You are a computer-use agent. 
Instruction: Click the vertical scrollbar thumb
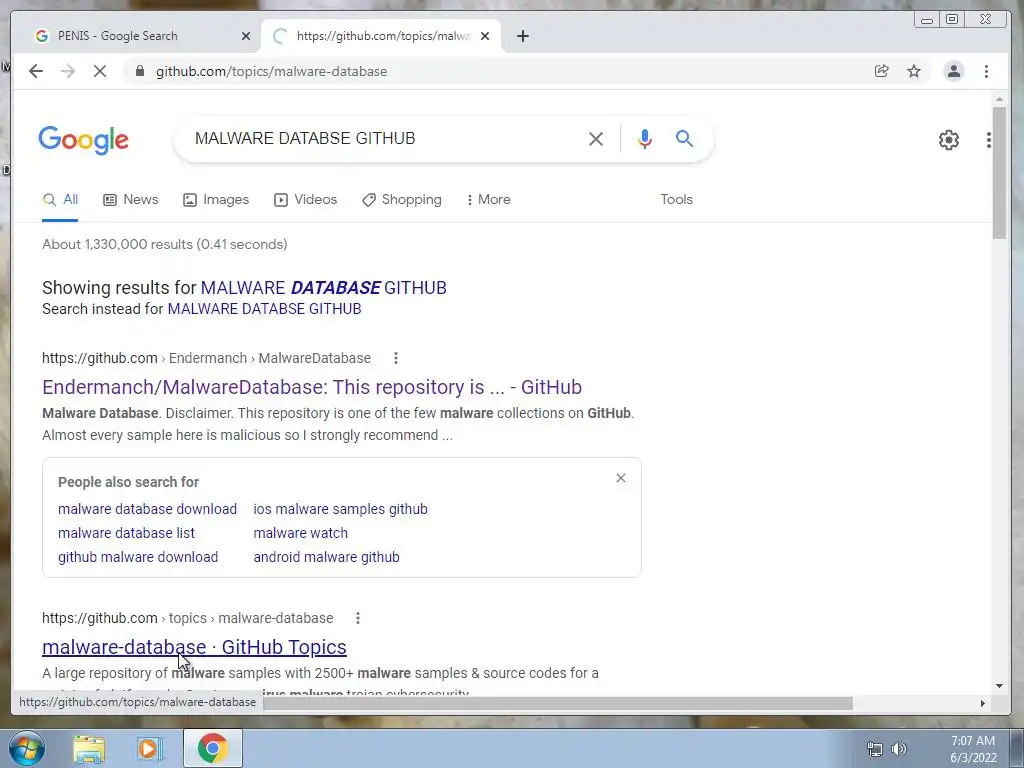[999, 173]
